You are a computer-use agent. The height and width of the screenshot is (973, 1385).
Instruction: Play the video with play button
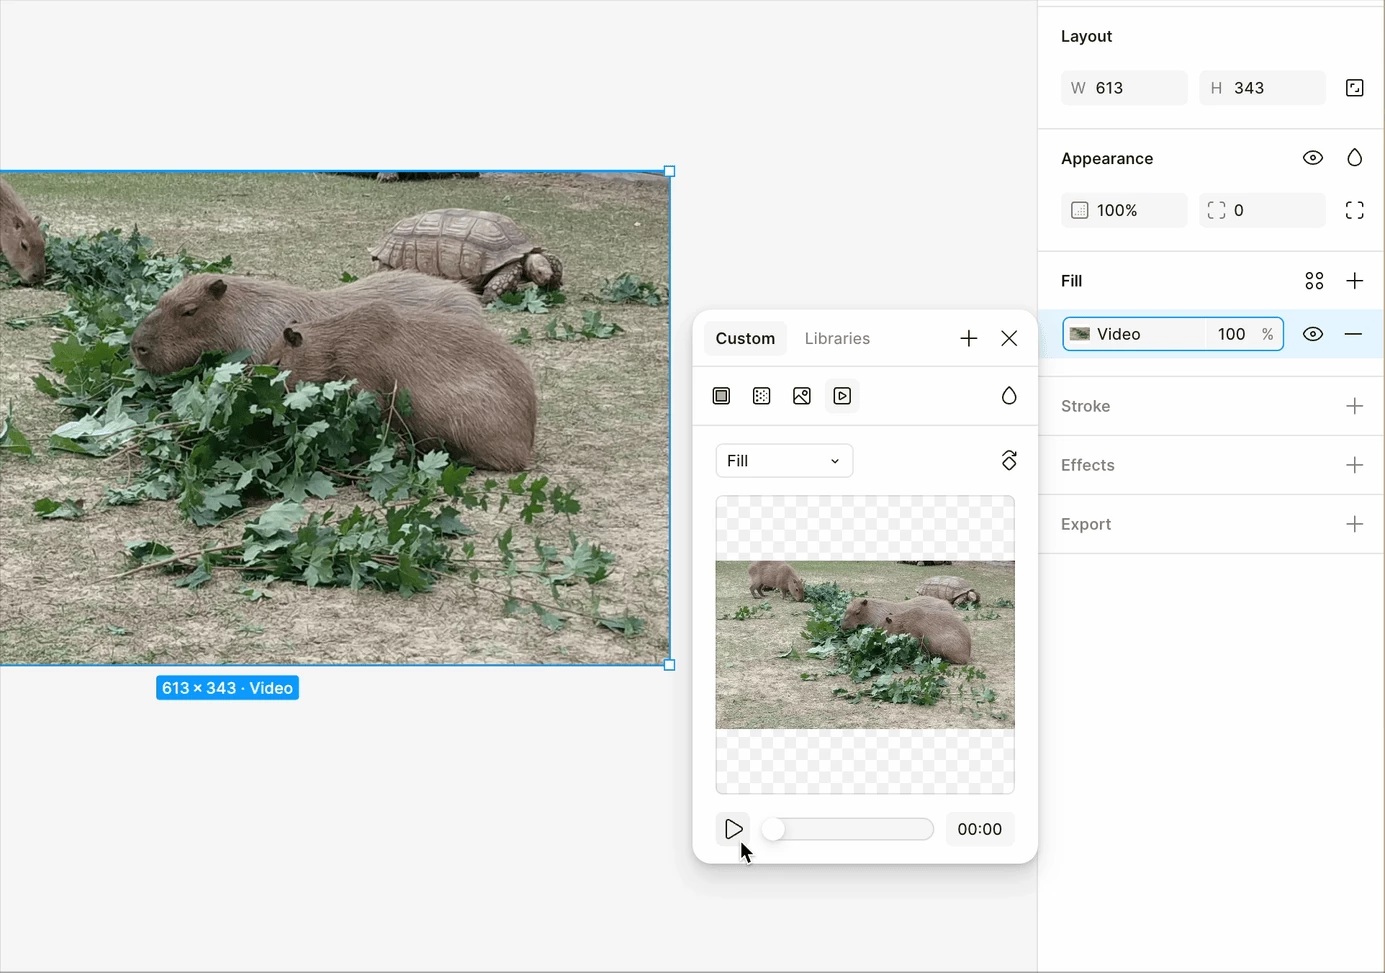(x=733, y=829)
